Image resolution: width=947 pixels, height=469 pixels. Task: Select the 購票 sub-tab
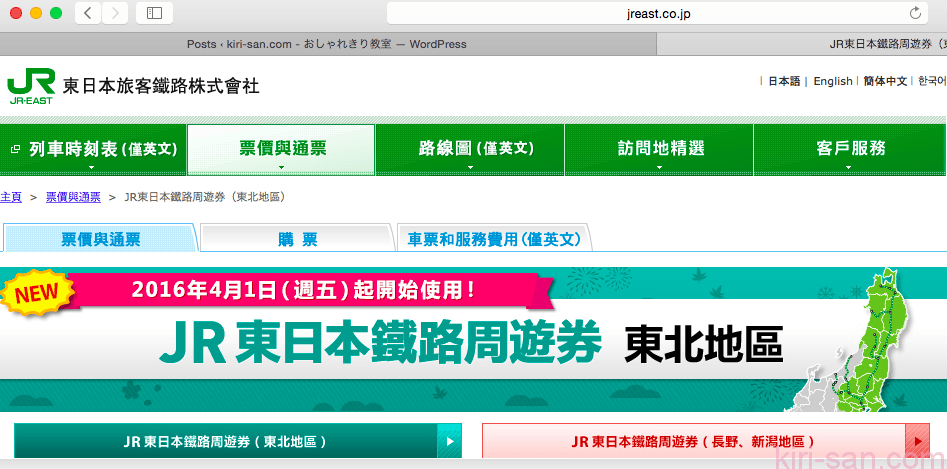coord(297,239)
